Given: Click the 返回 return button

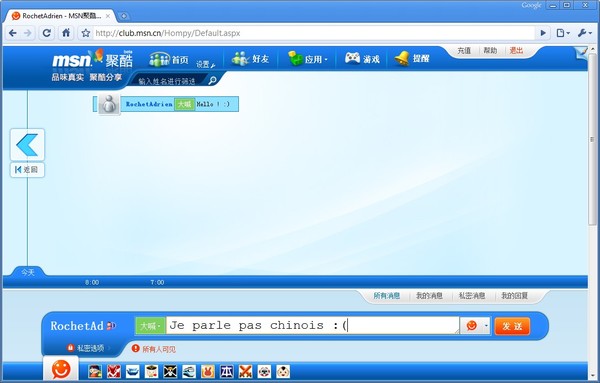Looking at the screenshot, I should tap(27, 169).
